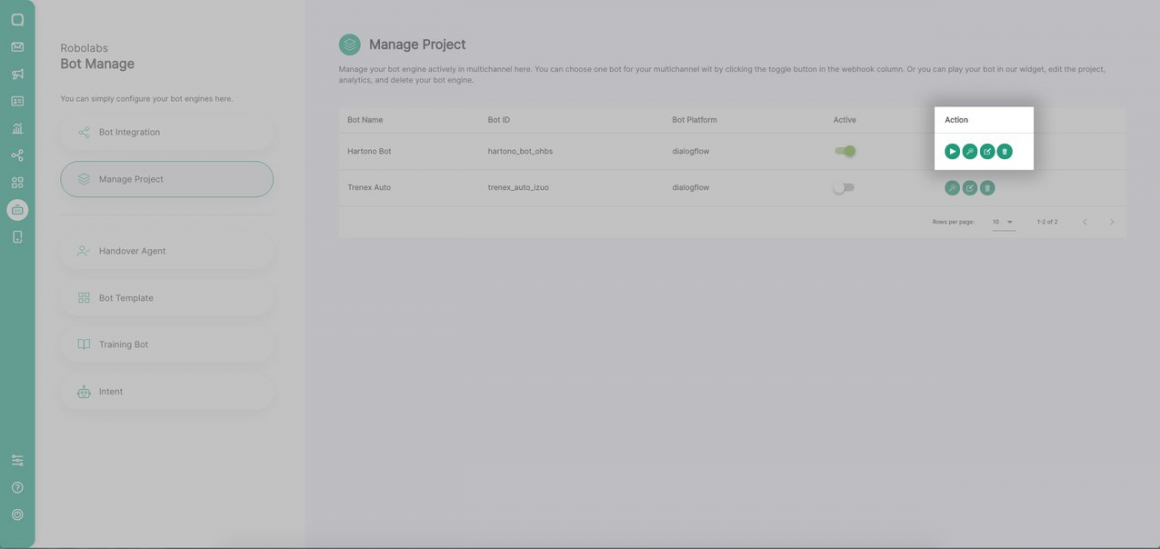
Task: Delete the Hartono Bot engine
Action: tap(1005, 151)
